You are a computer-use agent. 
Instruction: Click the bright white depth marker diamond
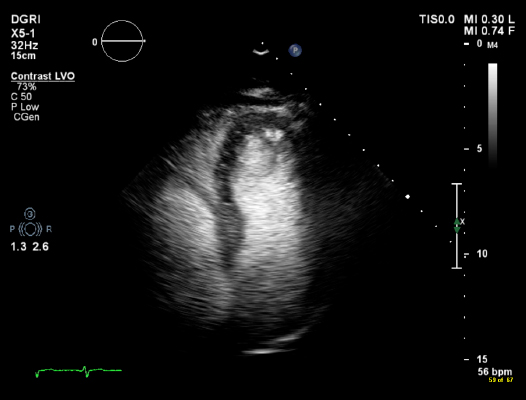pos(408,197)
